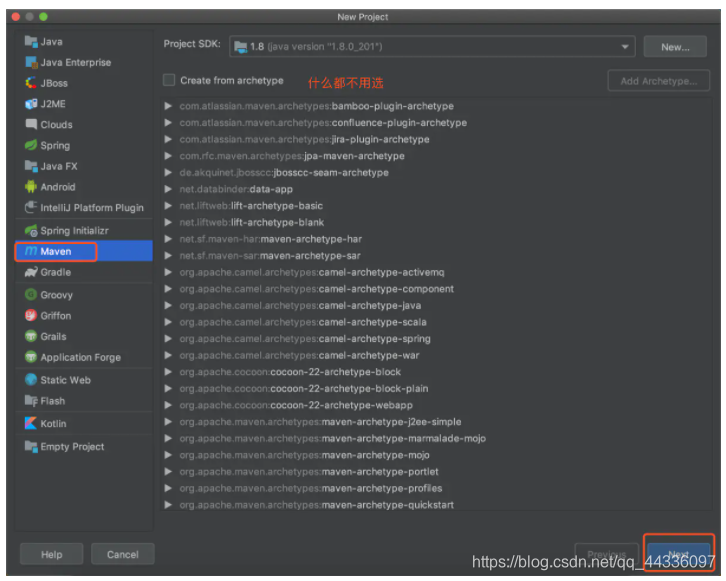Select the Gradle elephant icon
This screenshot has width=726, height=581.
point(31,272)
